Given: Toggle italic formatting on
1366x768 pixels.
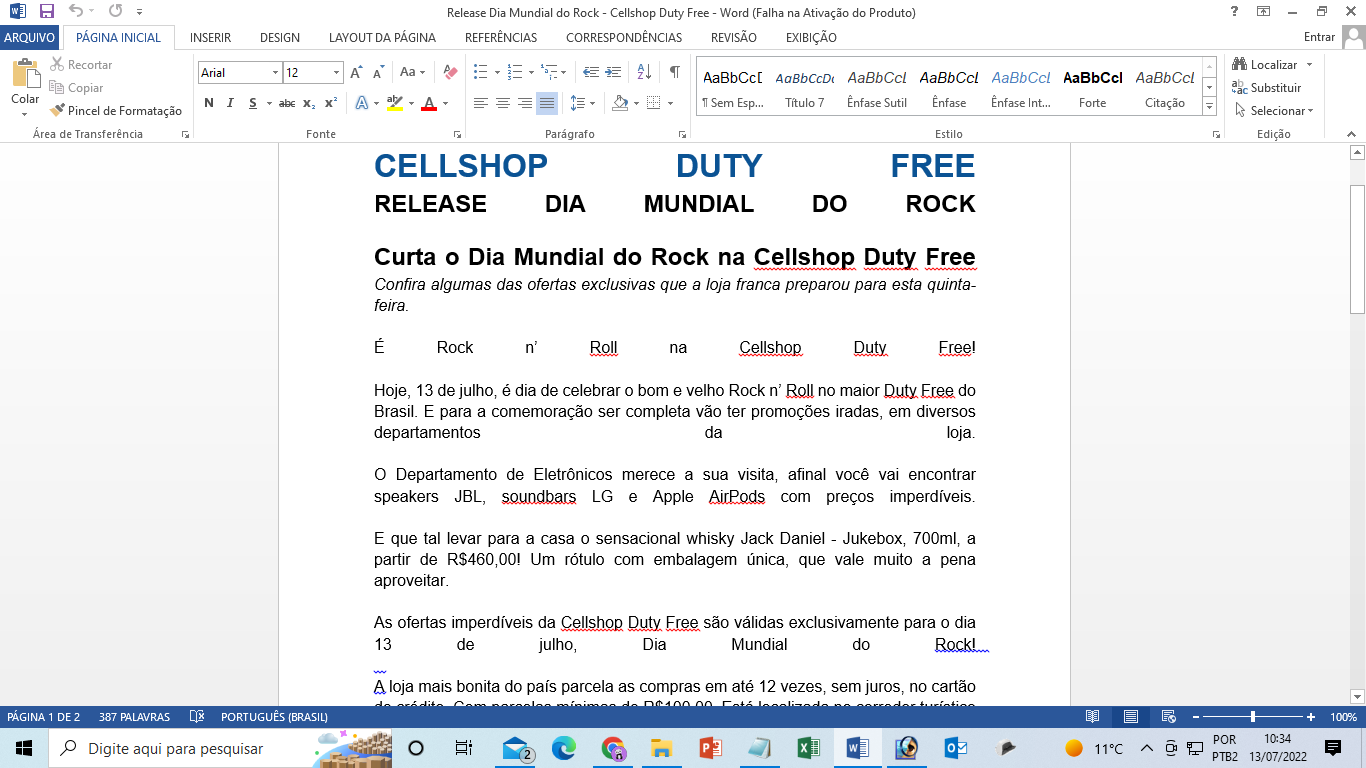Looking at the screenshot, I should pyautogui.click(x=231, y=103).
